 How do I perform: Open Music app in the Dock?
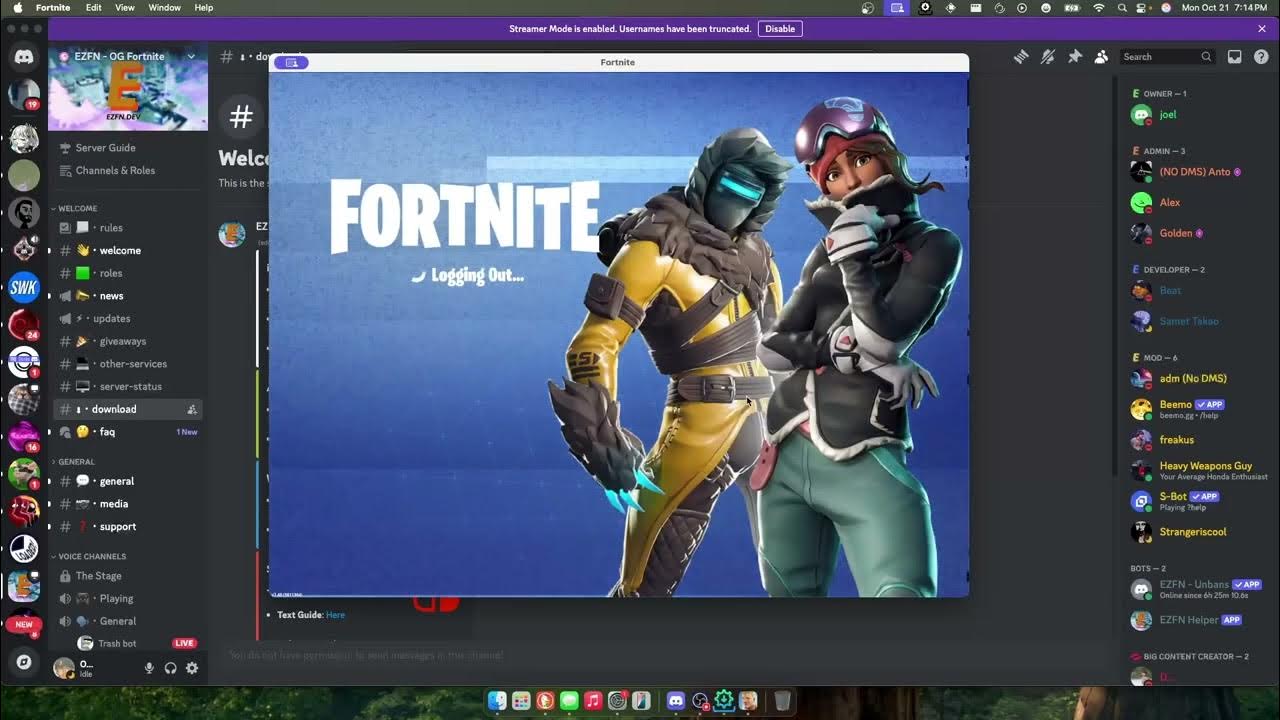(x=593, y=701)
